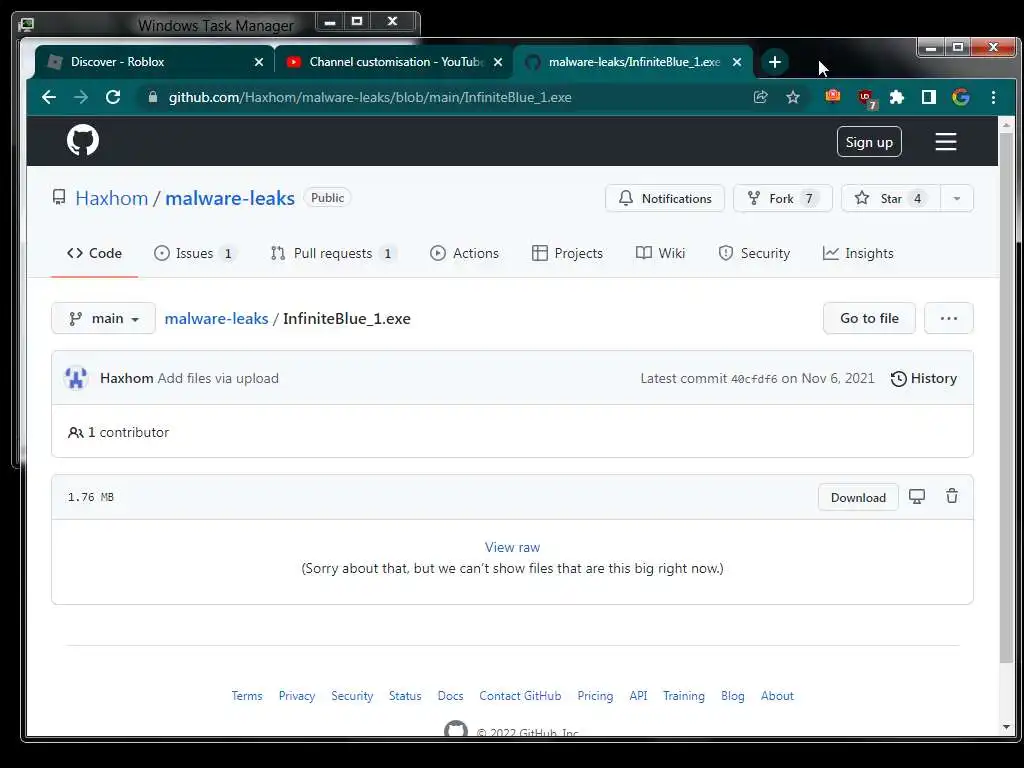1024x768 pixels.
Task: Open the Contact GitHub footer link
Action: click(520, 696)
